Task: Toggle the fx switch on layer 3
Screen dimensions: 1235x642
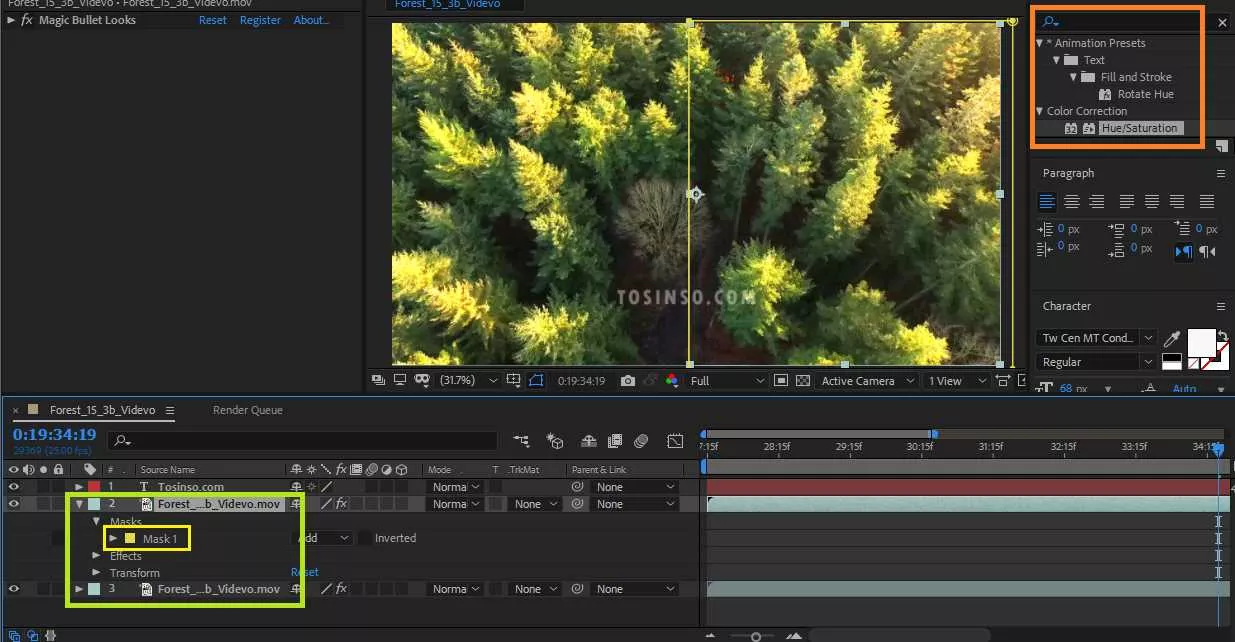Action: (x=341, y=589)
